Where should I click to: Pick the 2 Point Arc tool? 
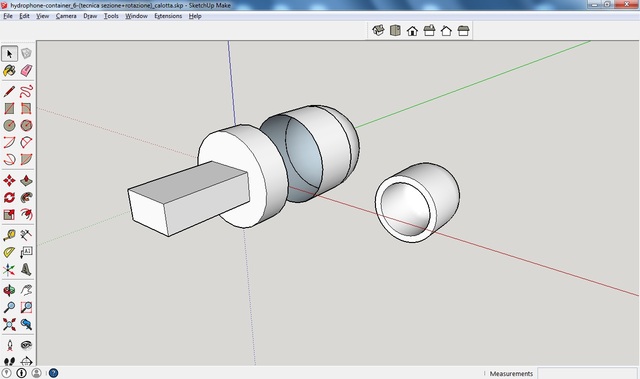point(26,142)
